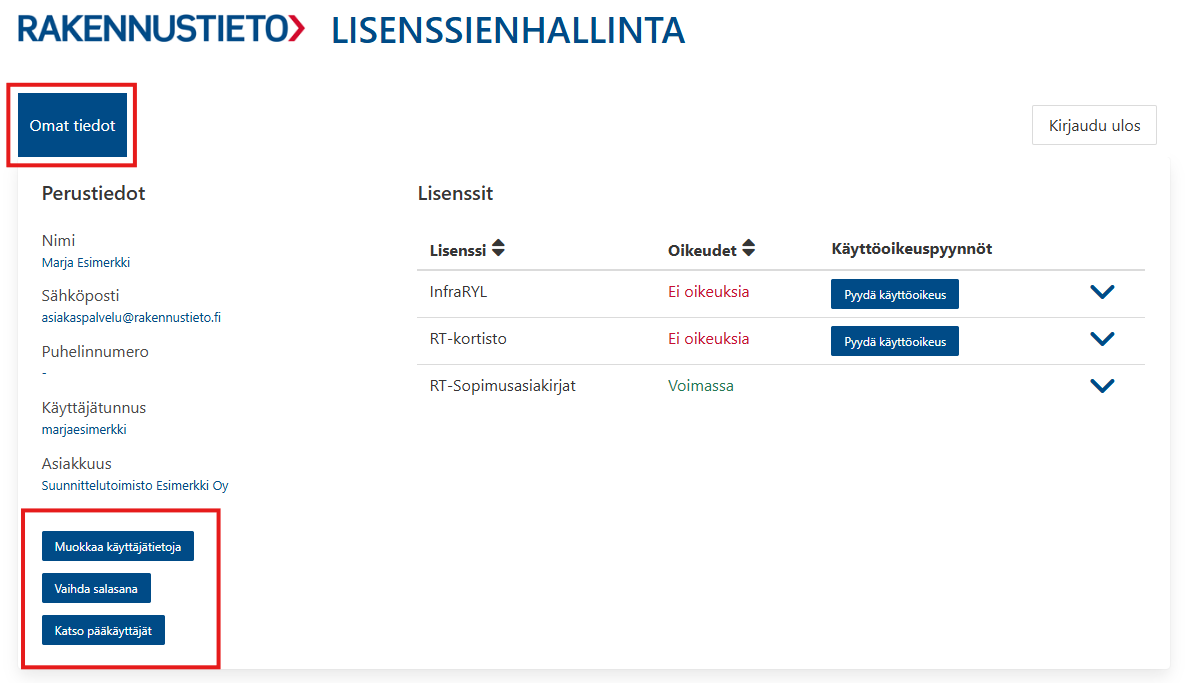This screenshot has width=1188, height=683.
Task: Request access for RT-kortisto license
Action: pyautogui.click(x=895, y=341)
